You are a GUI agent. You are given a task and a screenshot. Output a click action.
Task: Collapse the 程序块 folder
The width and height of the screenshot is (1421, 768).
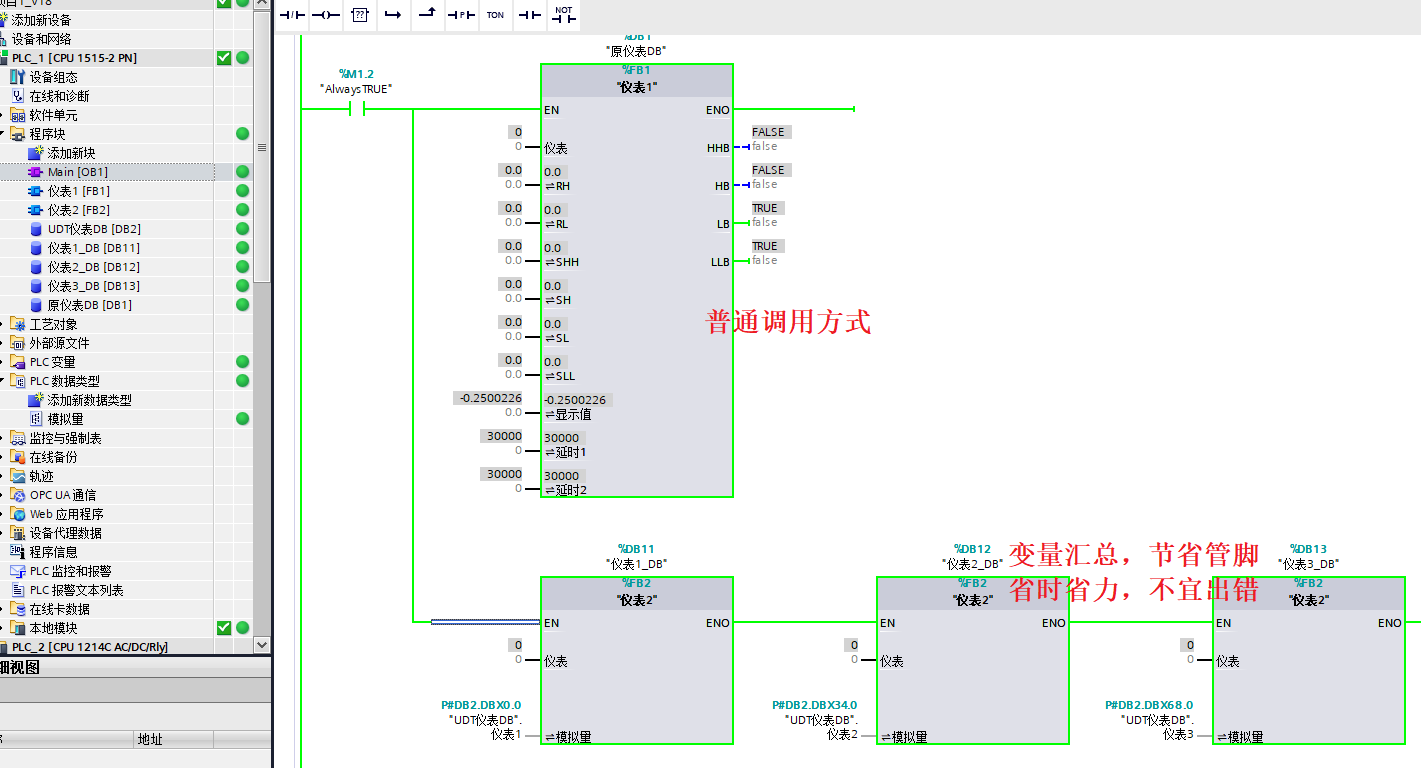click(4, 134)
